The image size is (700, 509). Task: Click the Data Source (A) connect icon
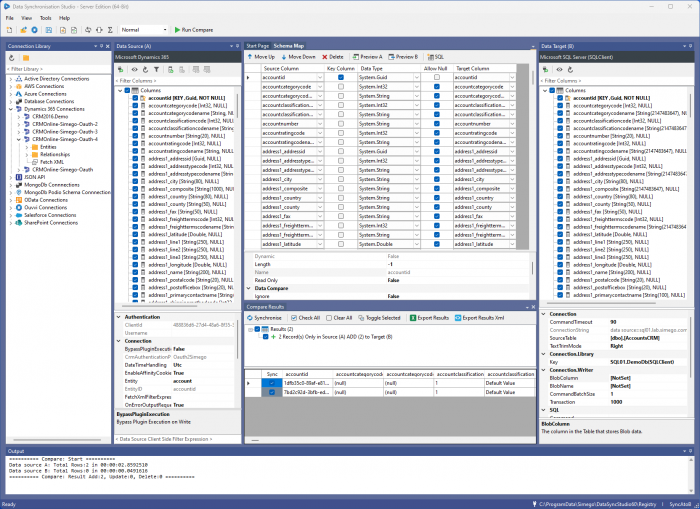121,70
